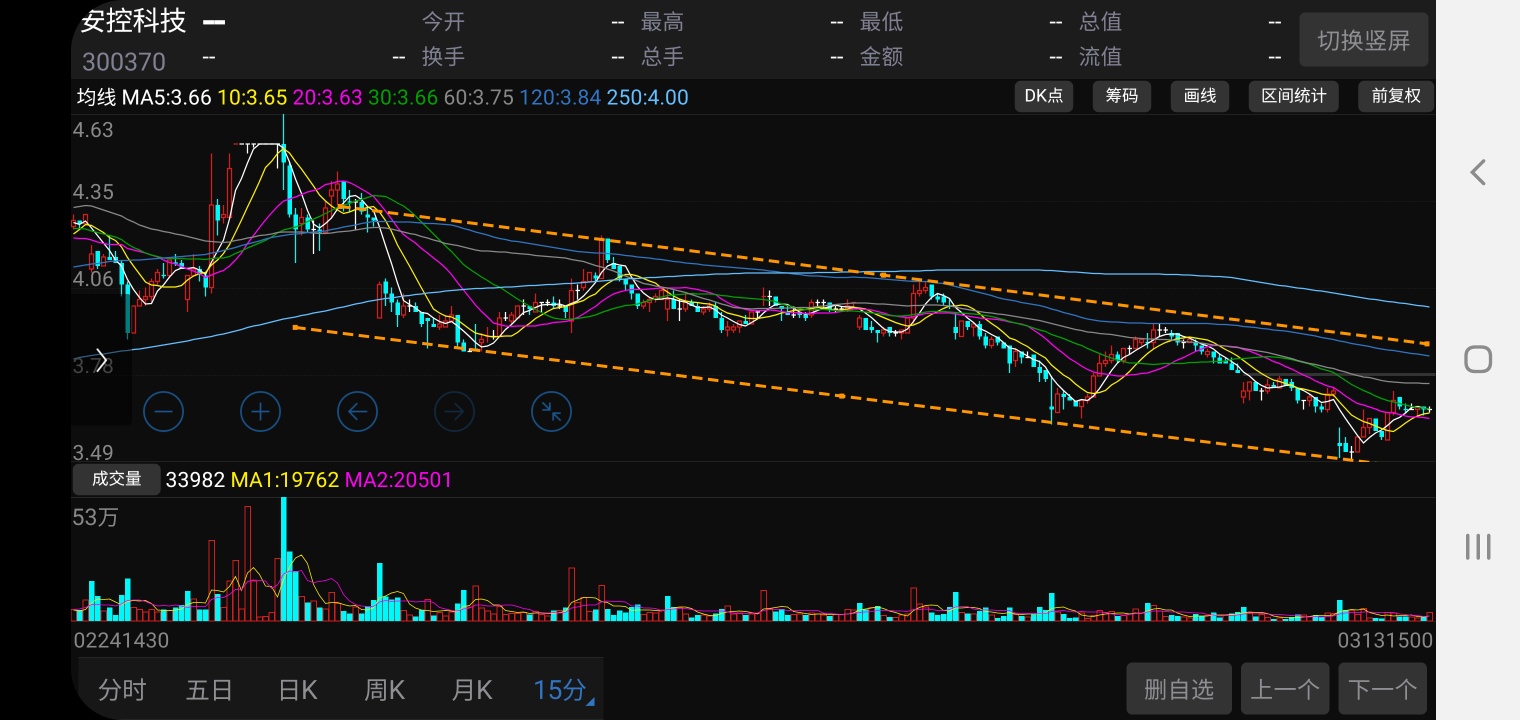Switch to portrait with 切换竖屏 button
Viewport: 1520px width, 720px height.
point(1364,40)
